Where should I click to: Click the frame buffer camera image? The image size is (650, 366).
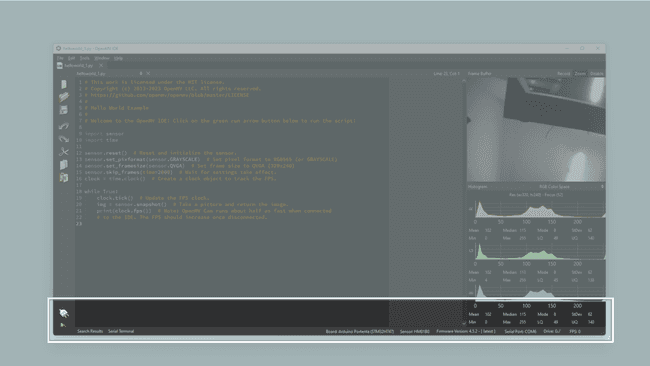click(536, 129)
